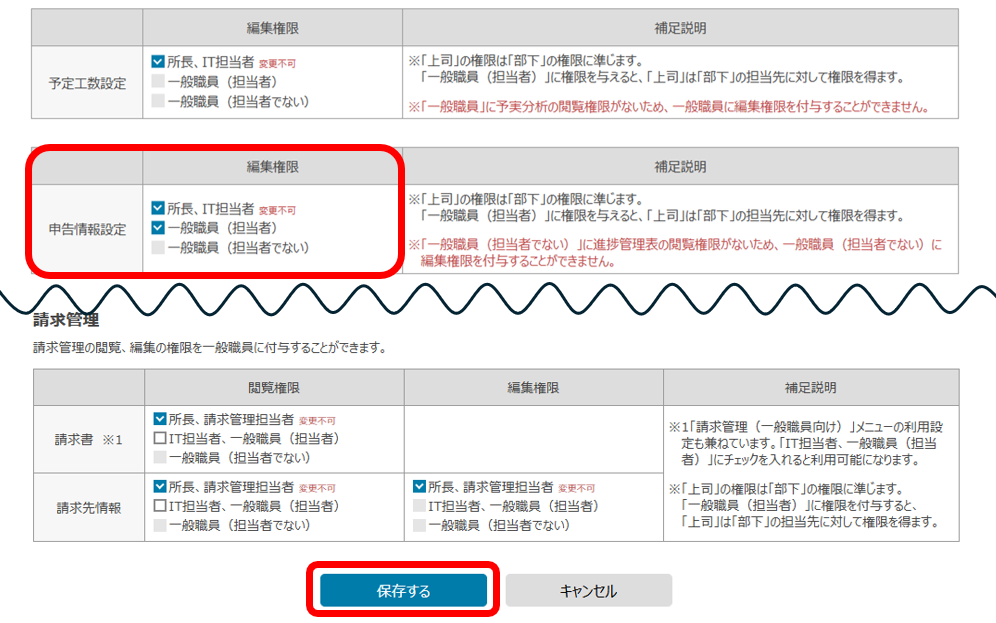
Task: Toggle 一般職員（担当者でない） 閲覧権限 checkbox for 請求先情報
Action: (160, 525)
